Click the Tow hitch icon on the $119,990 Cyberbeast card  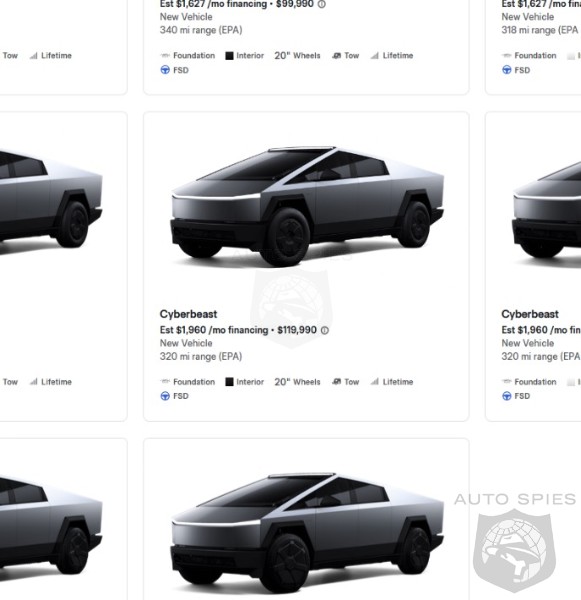point(336,382)
